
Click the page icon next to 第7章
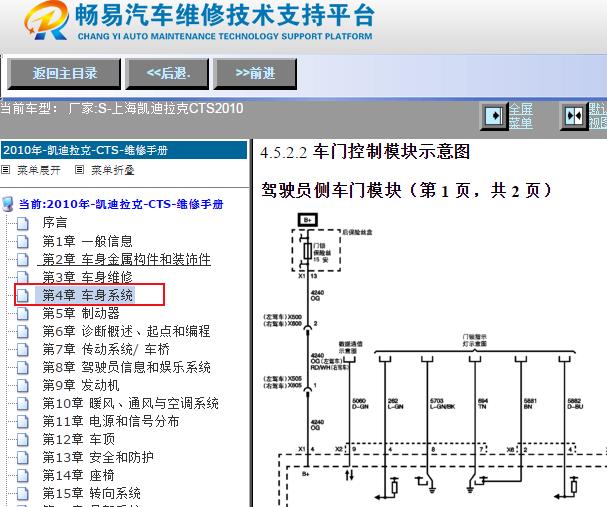click(23, 350)
